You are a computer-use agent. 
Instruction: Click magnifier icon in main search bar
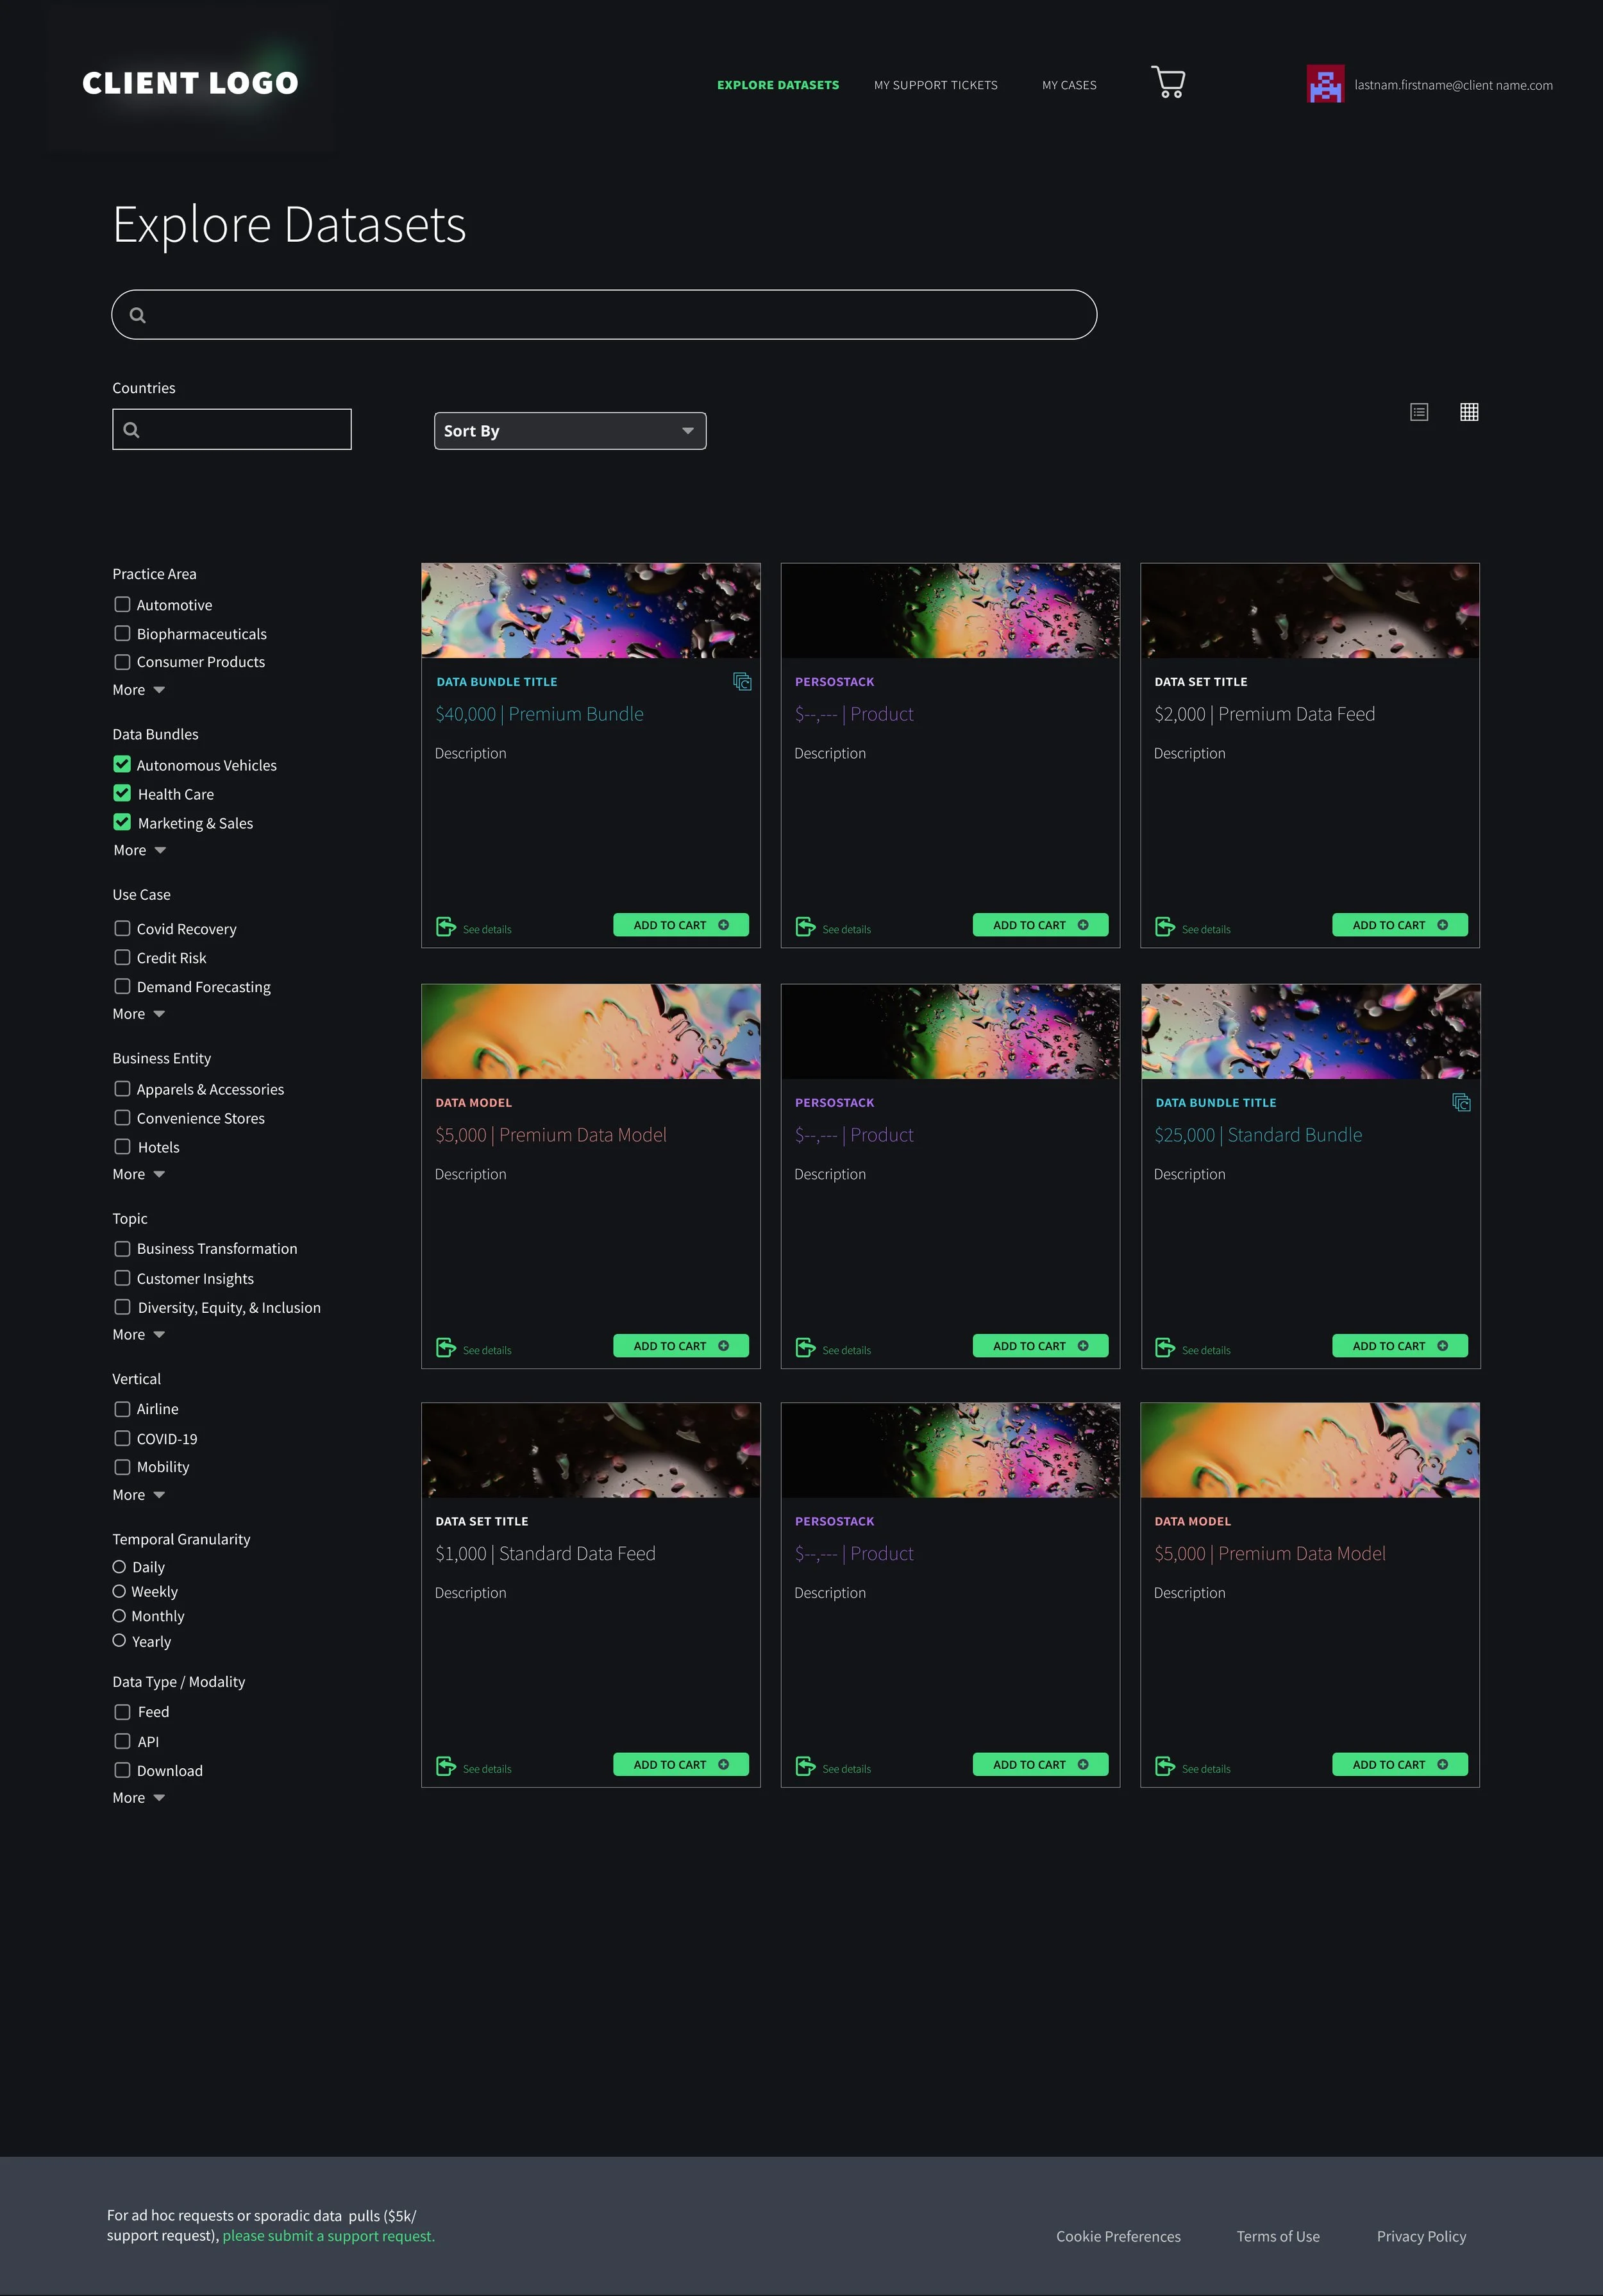(x=138, y=315)
